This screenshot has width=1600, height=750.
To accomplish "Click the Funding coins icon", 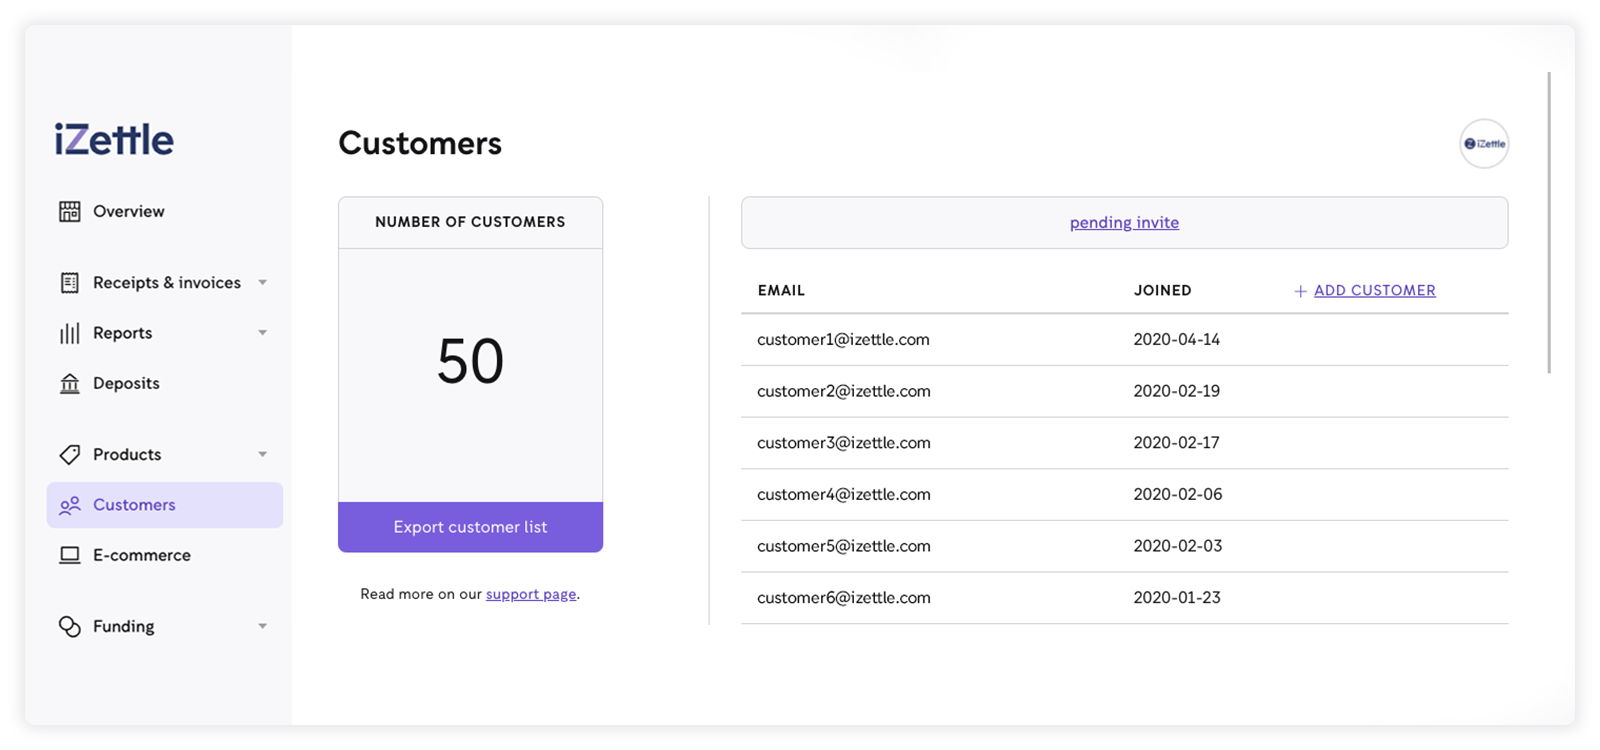I will tap(69, 627).
